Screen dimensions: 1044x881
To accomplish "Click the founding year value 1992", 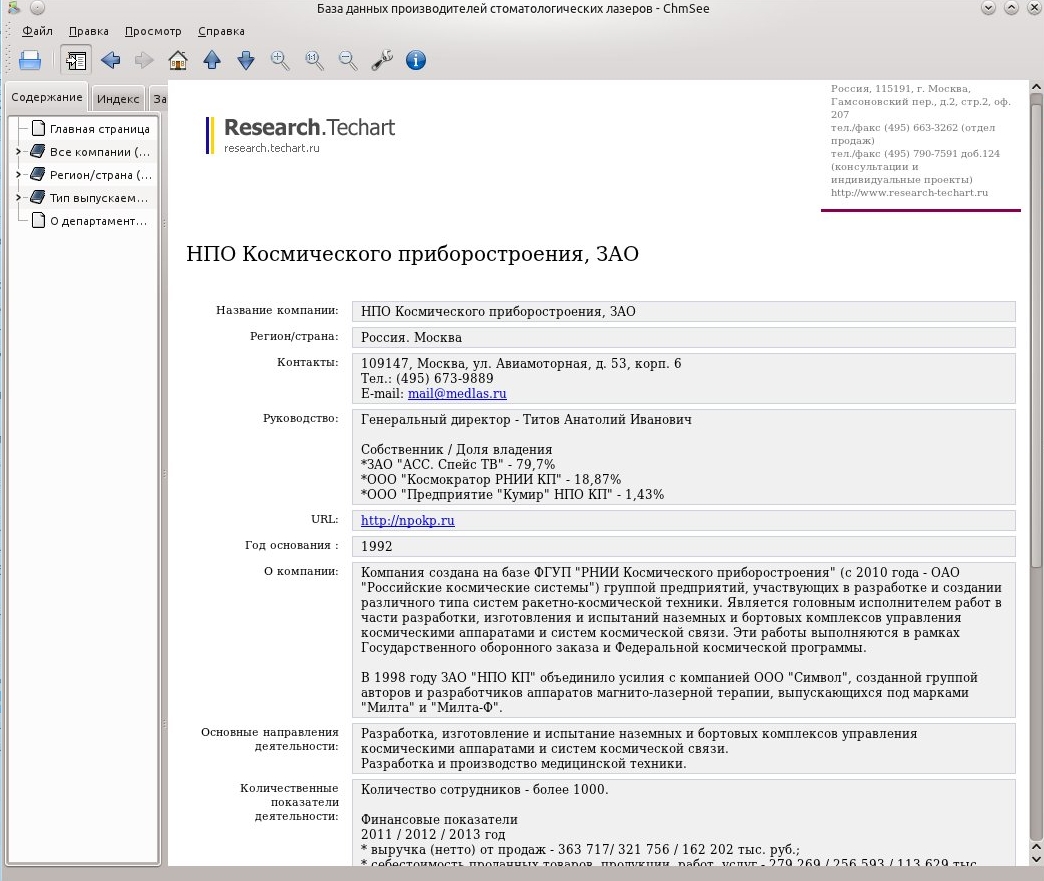I will [x=377, y=547].
